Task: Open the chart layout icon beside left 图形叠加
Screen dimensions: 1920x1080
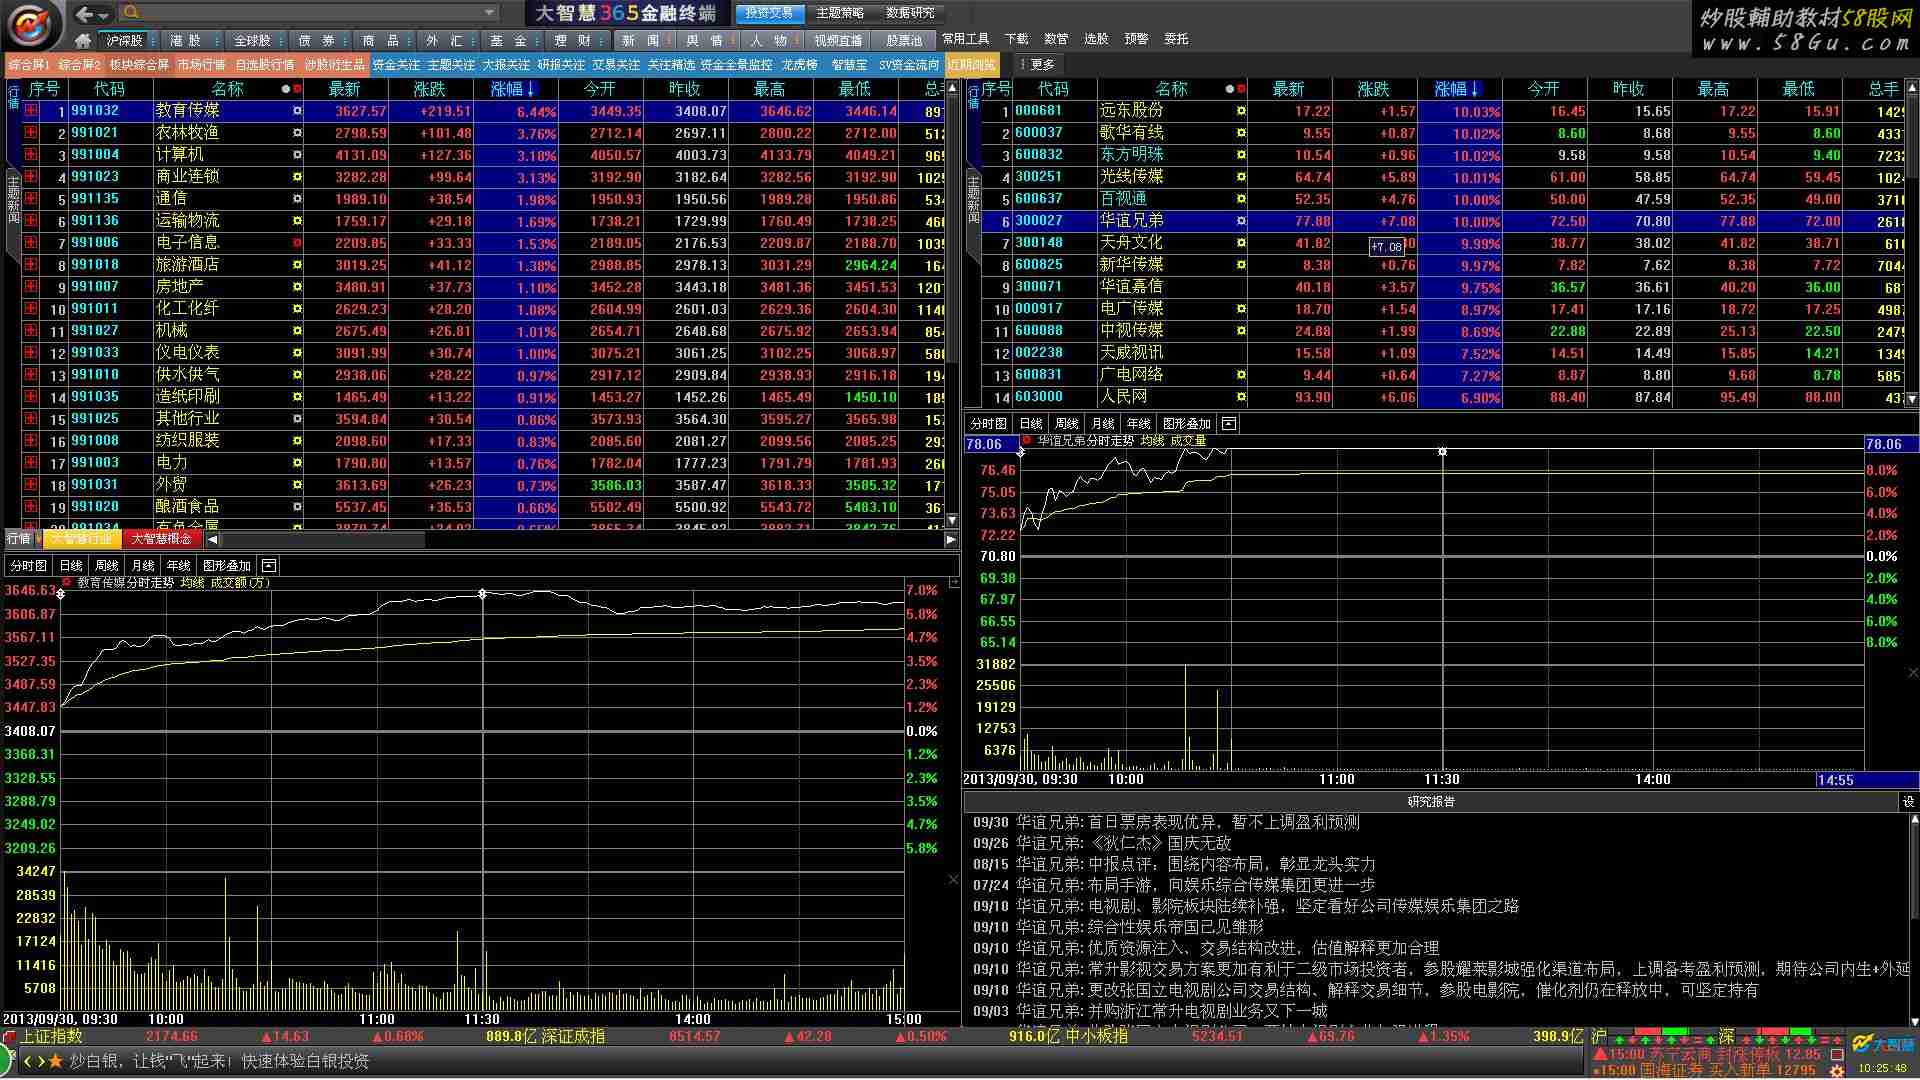Action: click(268, 566)
